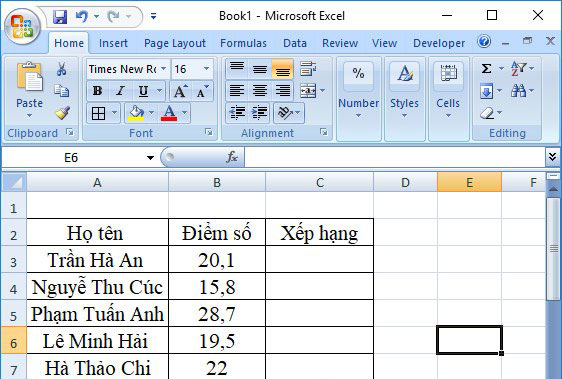The width and height of the screenshot is (562, 379).
Task: Open the Alignment dialog launcher
Action: click(324, 132)
